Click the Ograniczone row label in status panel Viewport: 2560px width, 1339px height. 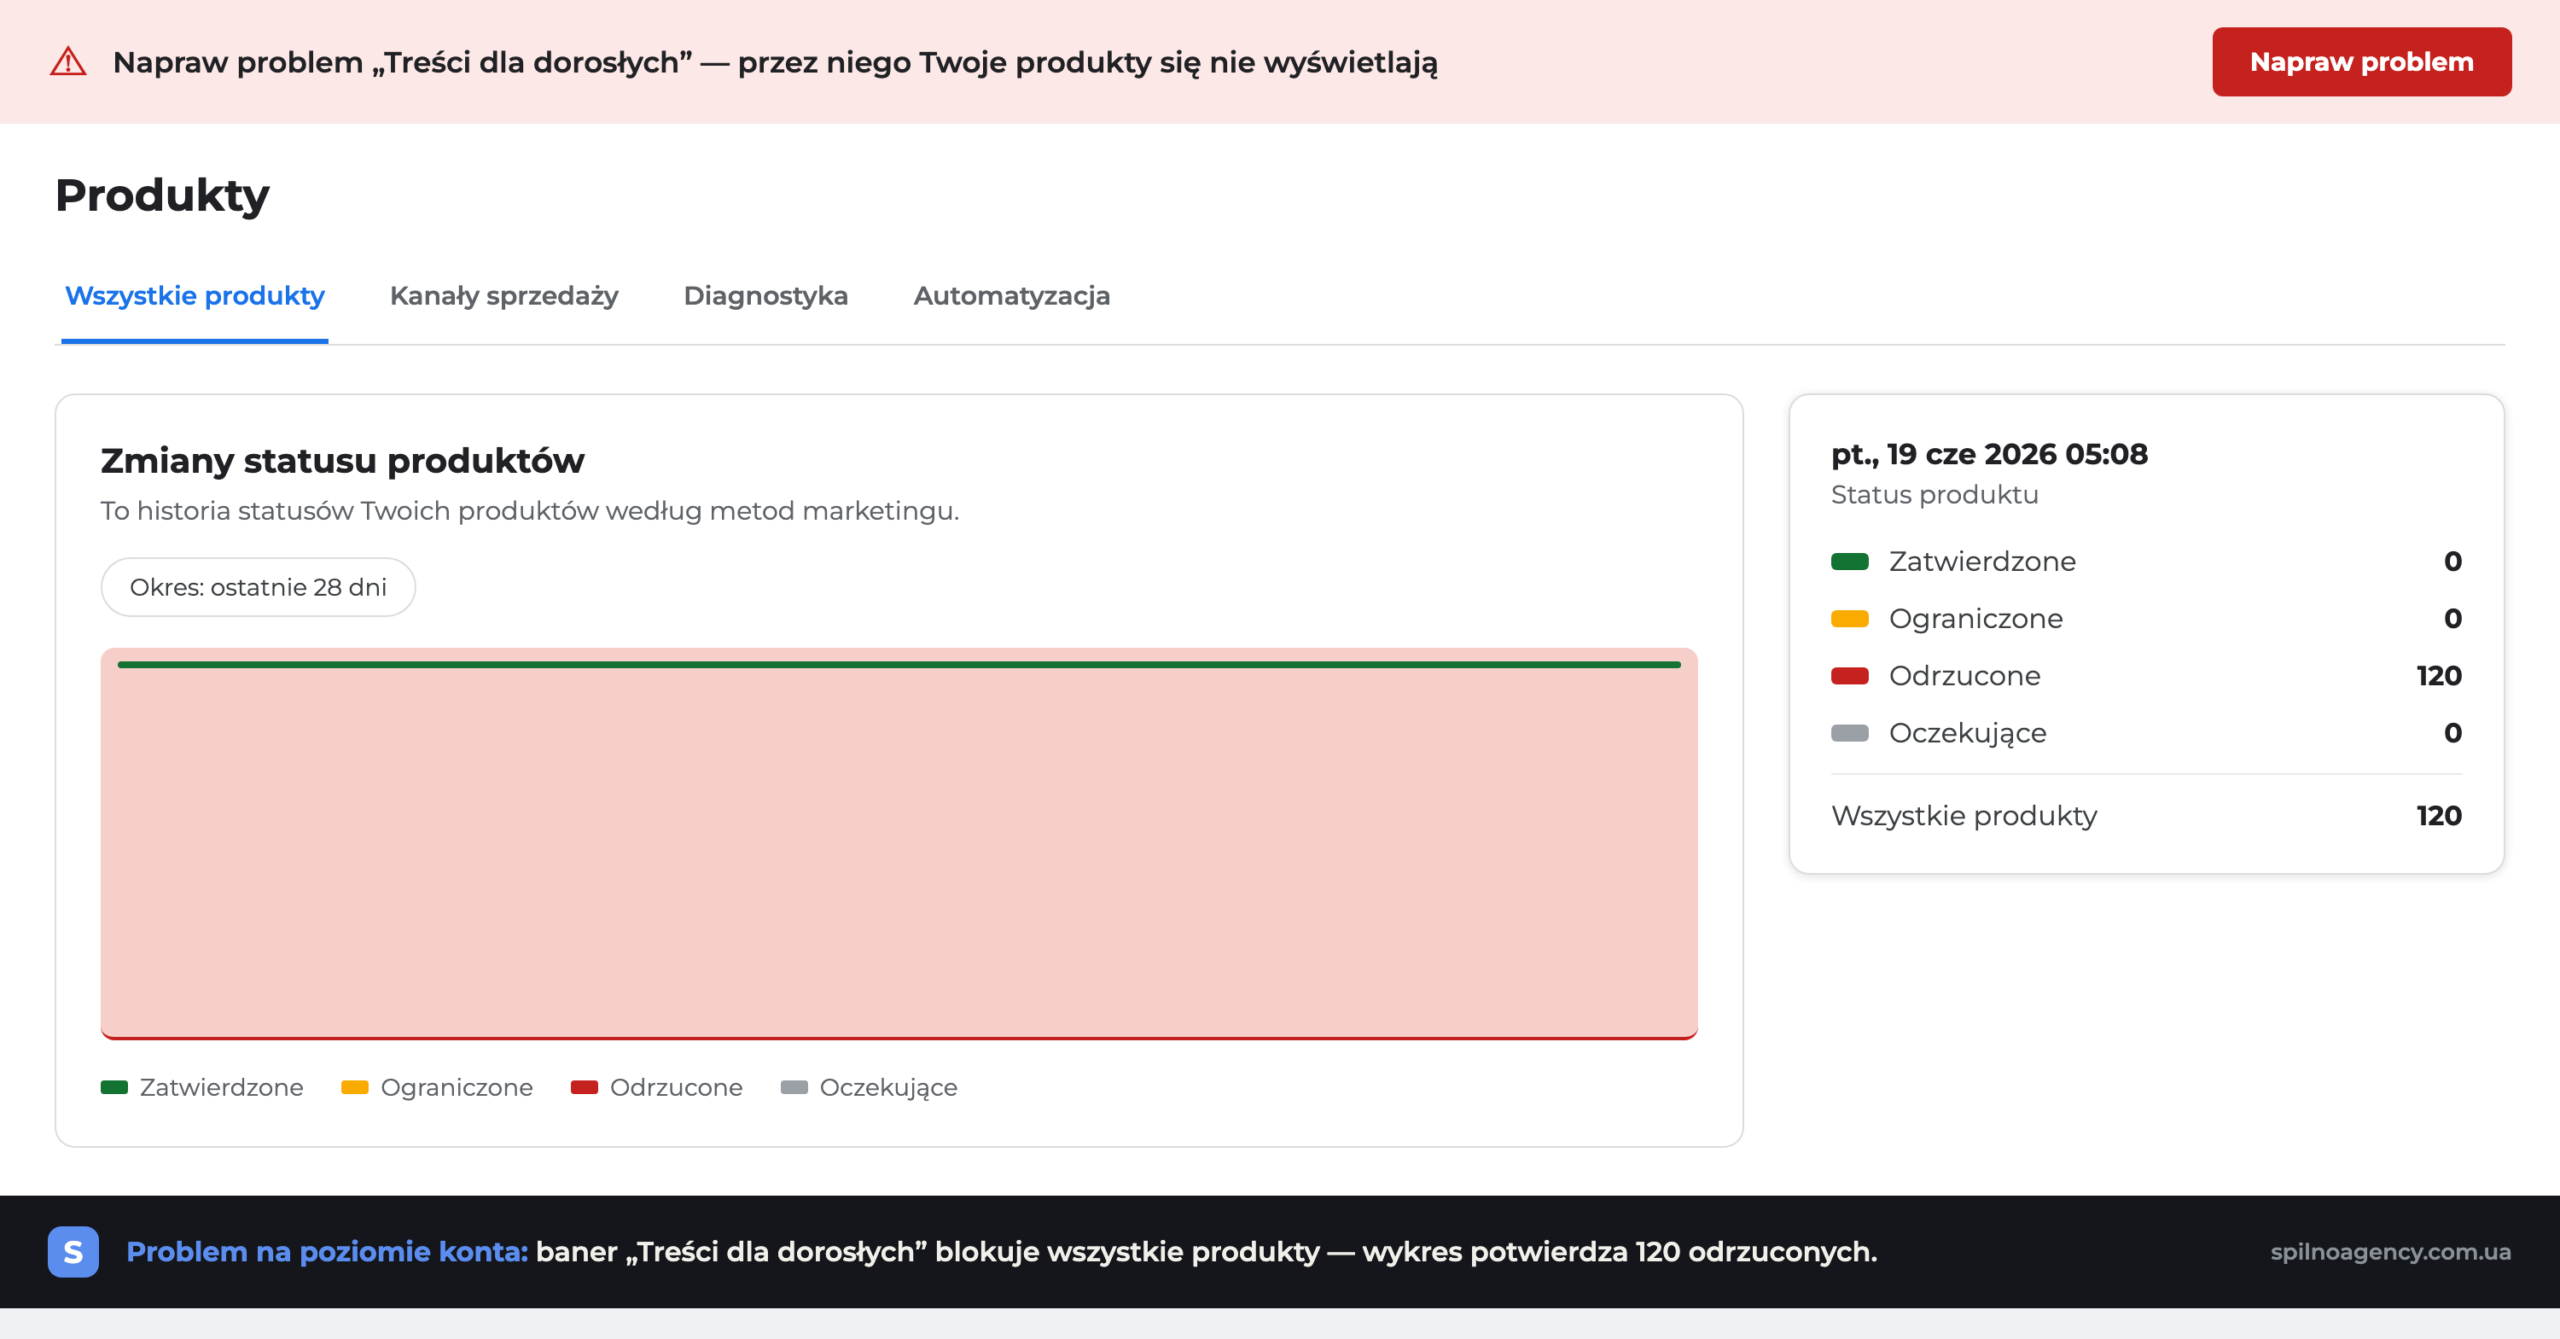[1976, 618]
